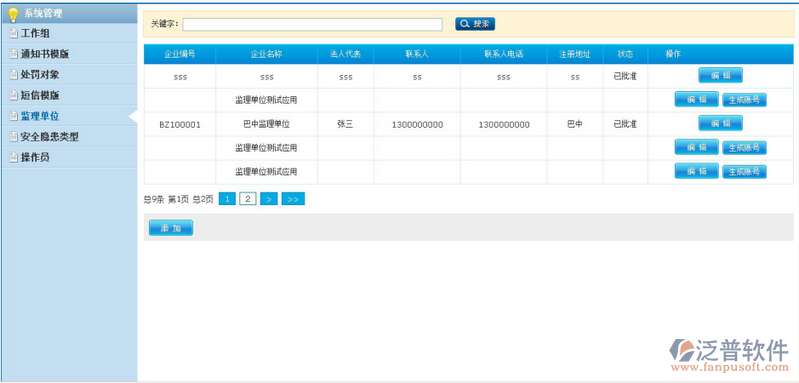Image resolution: width=799 pixels, height=383 pixels.
Task: Click the document icon beside 处罚对象
Action: point(14,75)
